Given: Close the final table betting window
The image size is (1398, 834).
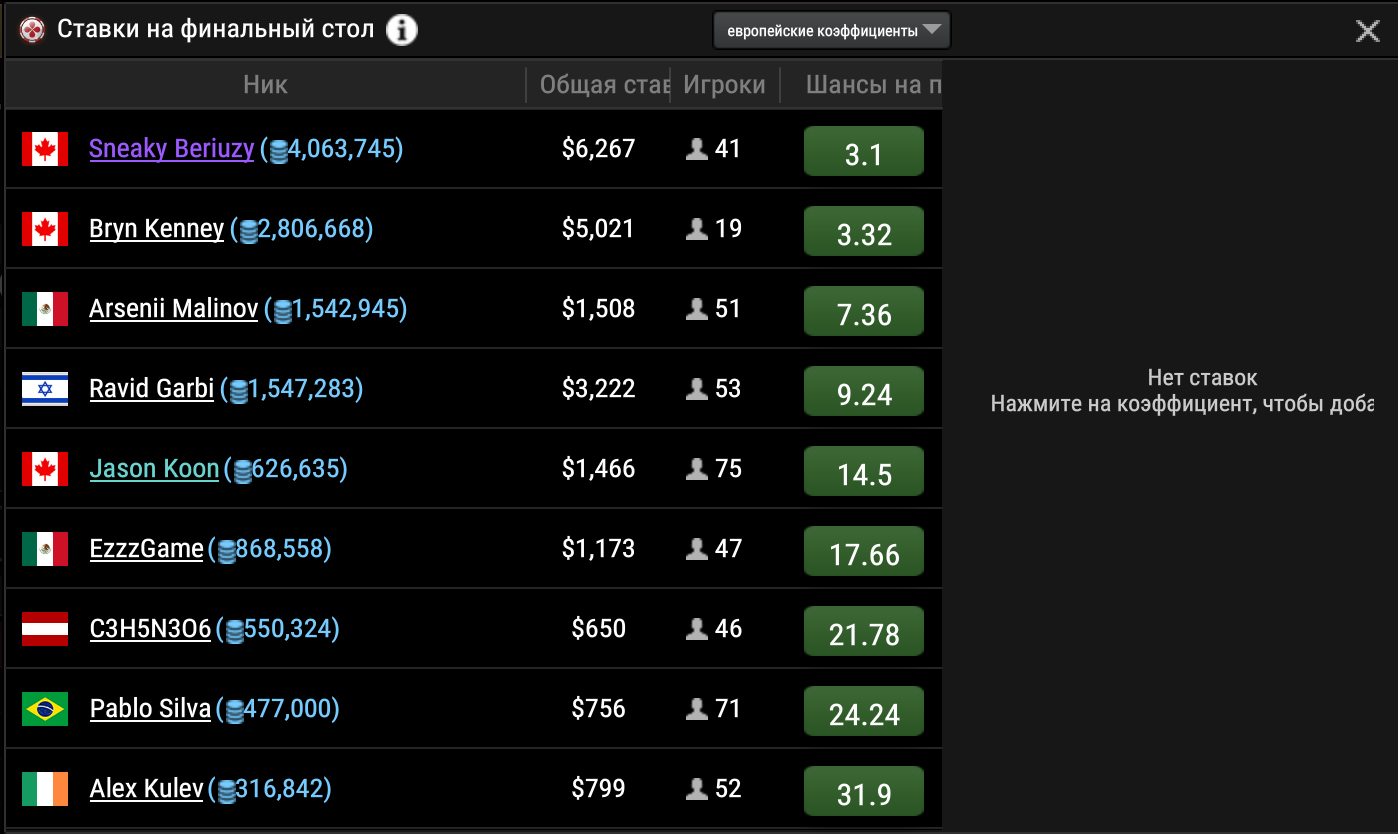Looking at the screenshot, I should (1367, 31).
